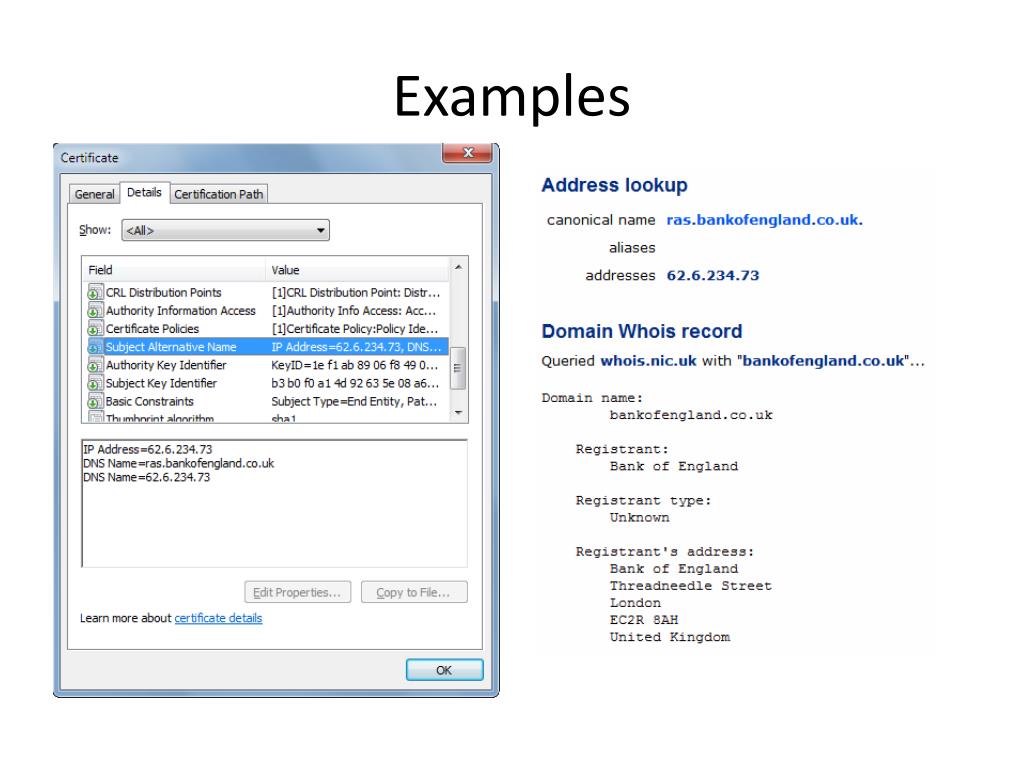1024x768 pixels.
Task: Select the Authority Information Access row
Action: pos(266,311)
